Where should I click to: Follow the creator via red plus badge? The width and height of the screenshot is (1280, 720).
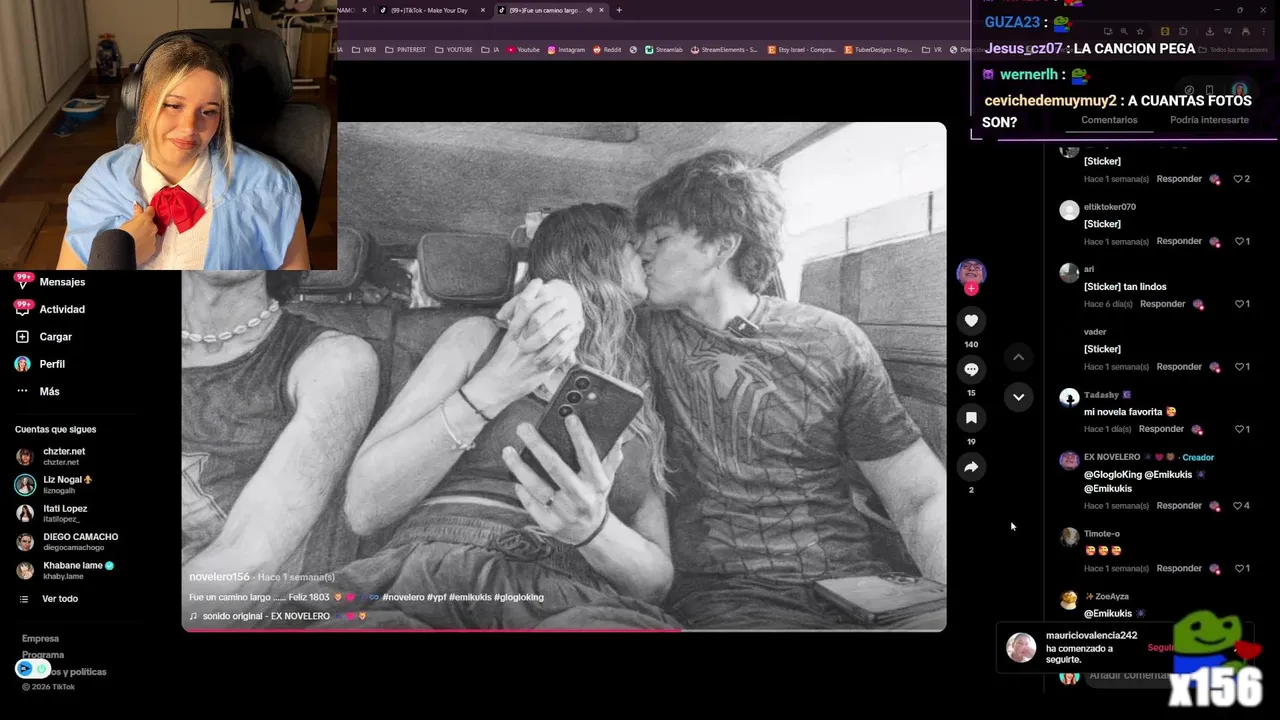[971, 289]
